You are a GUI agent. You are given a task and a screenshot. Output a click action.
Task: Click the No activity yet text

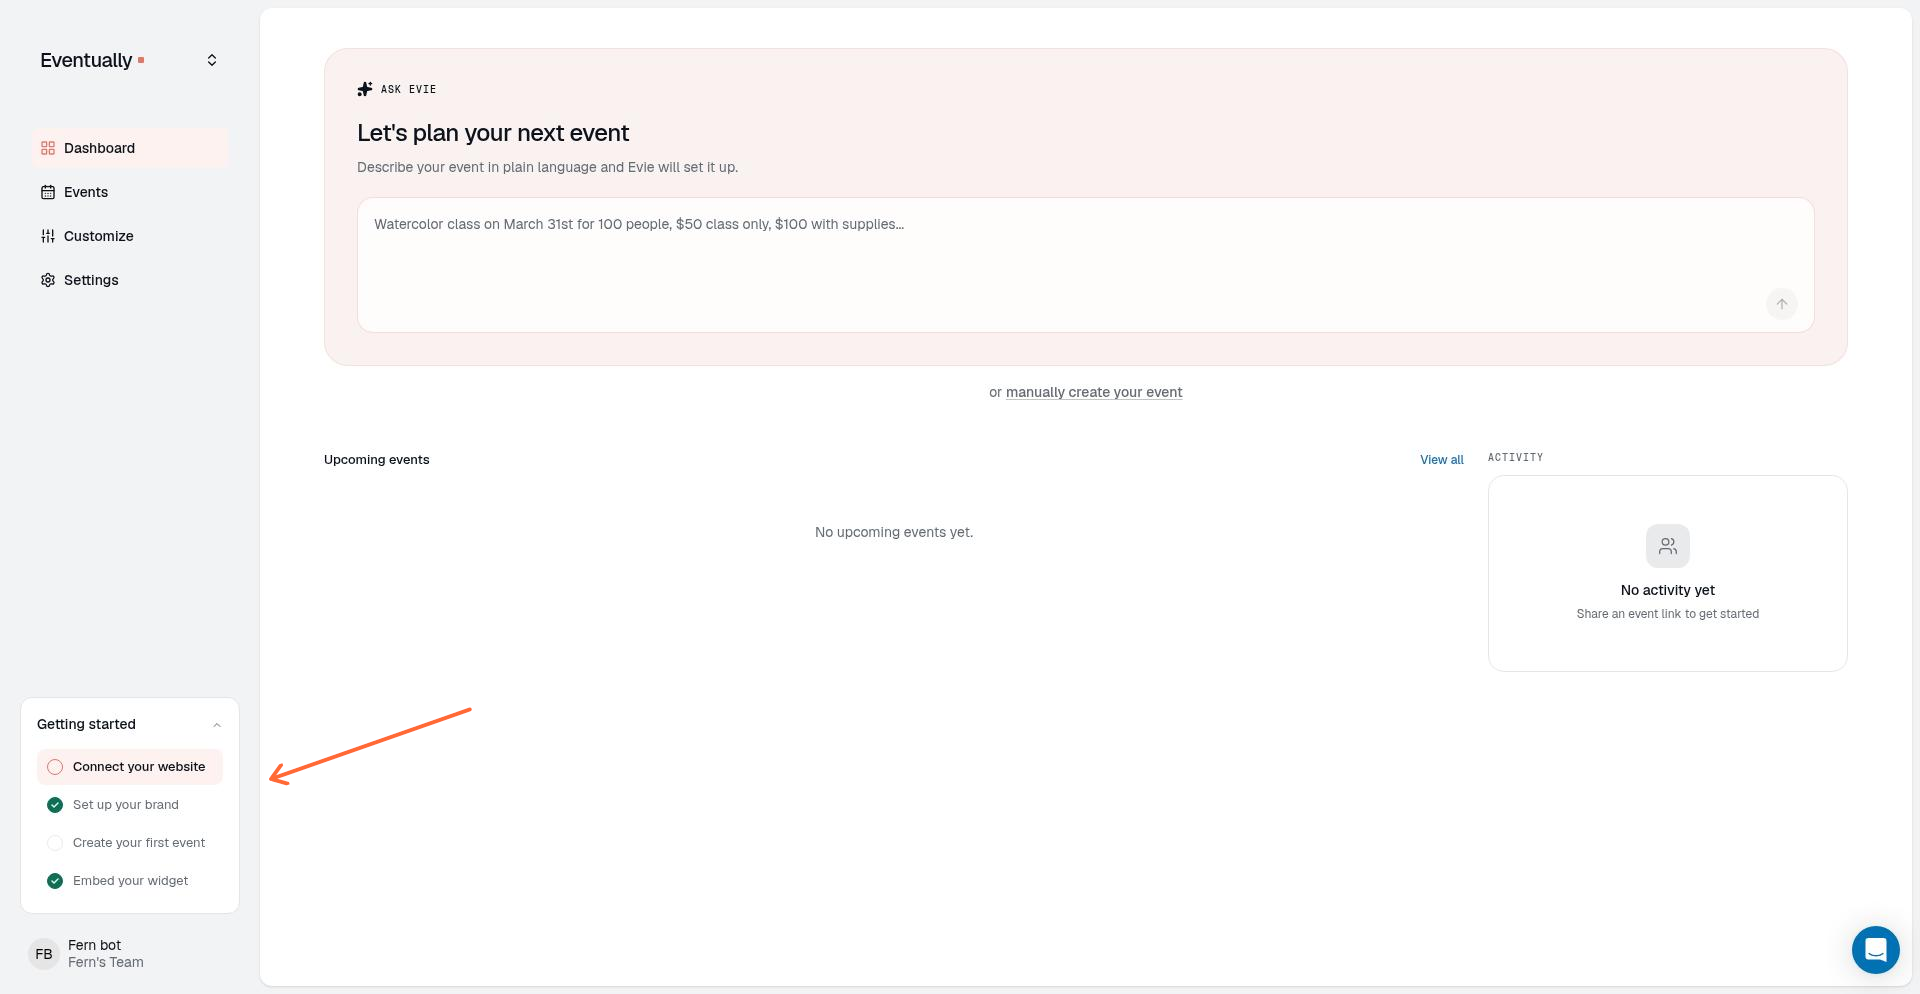coord(1668,590)
